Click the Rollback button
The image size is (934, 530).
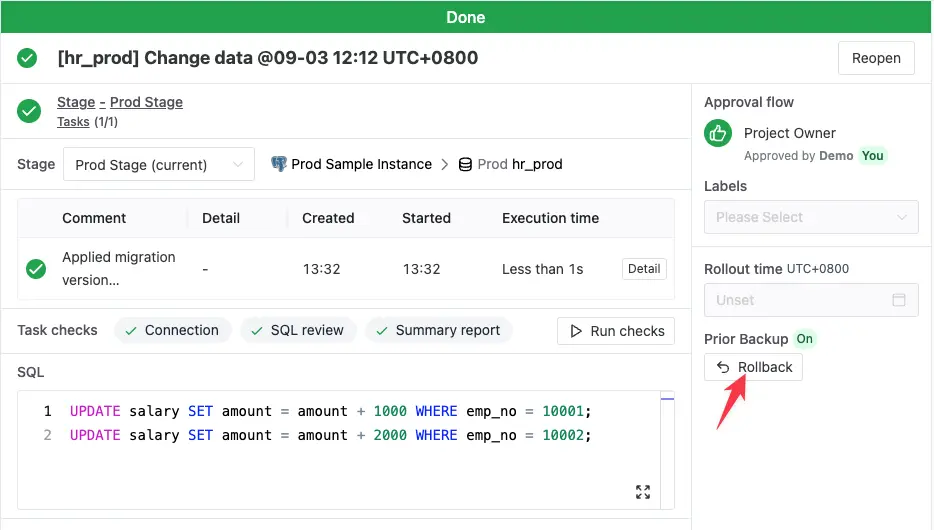click(754, 367)
